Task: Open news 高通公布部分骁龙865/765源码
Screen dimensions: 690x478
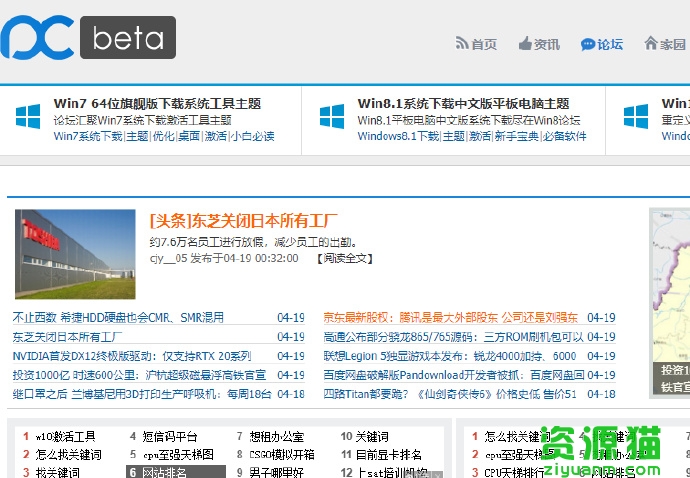Action: [x=453, y=337]
